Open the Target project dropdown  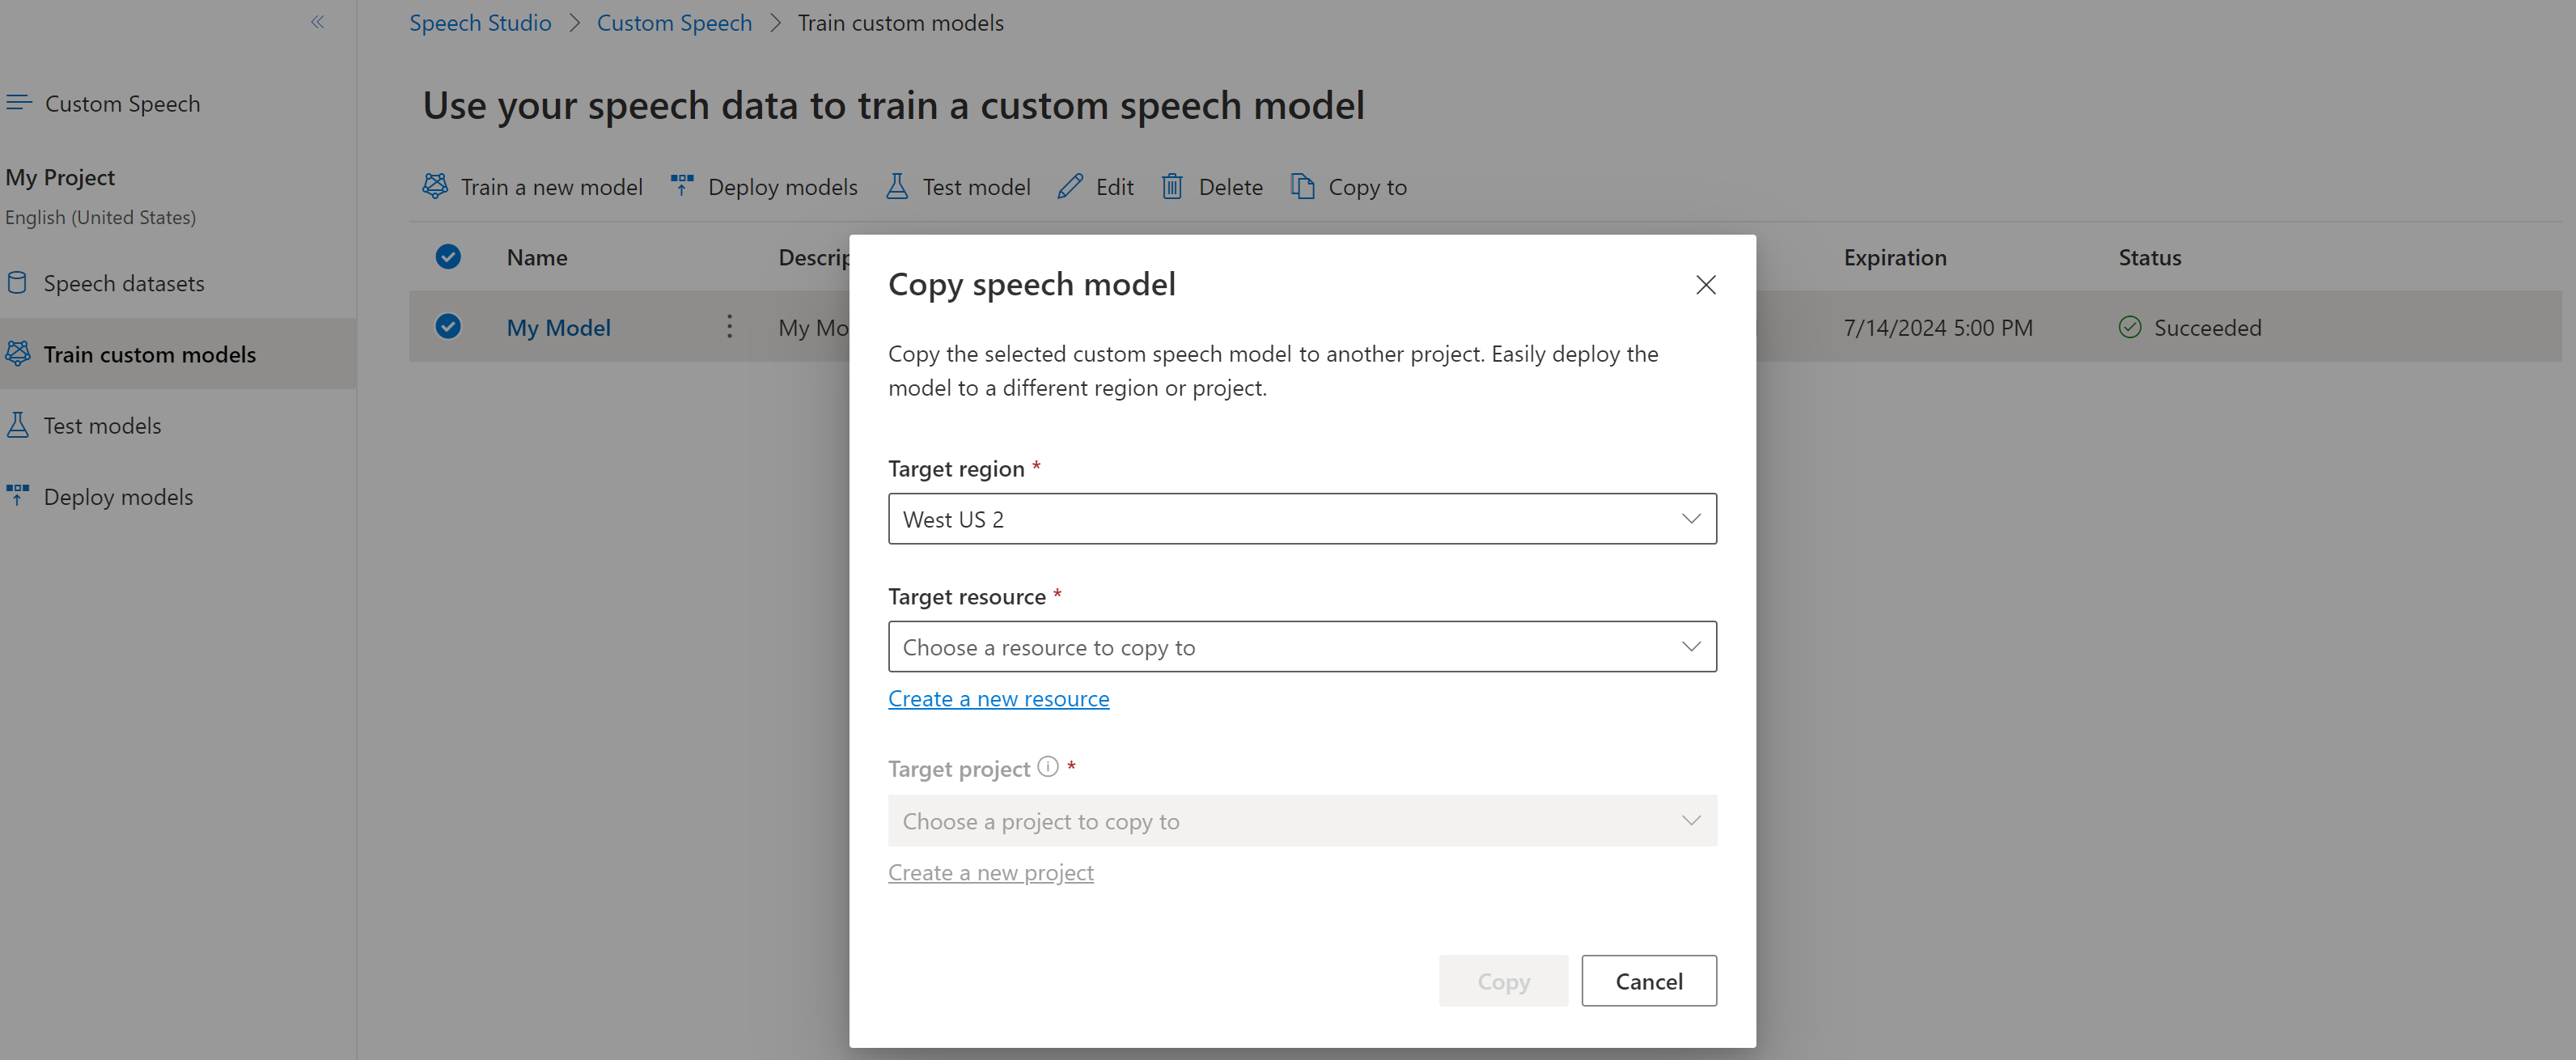[x=1301, y=821]
